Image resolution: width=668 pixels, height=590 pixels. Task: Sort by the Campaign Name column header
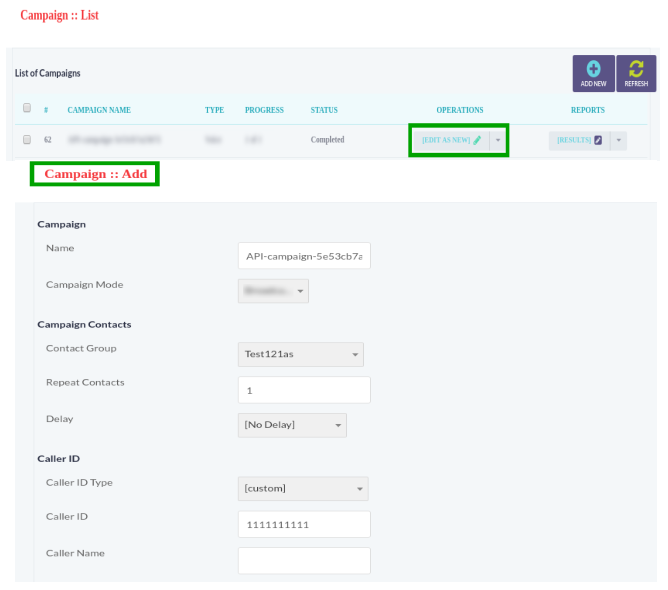(x=99, y=110)
